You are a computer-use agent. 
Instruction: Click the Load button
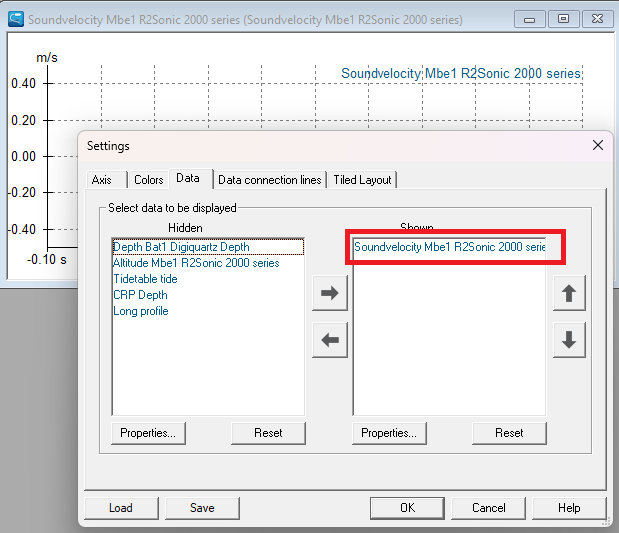(121, 508)
